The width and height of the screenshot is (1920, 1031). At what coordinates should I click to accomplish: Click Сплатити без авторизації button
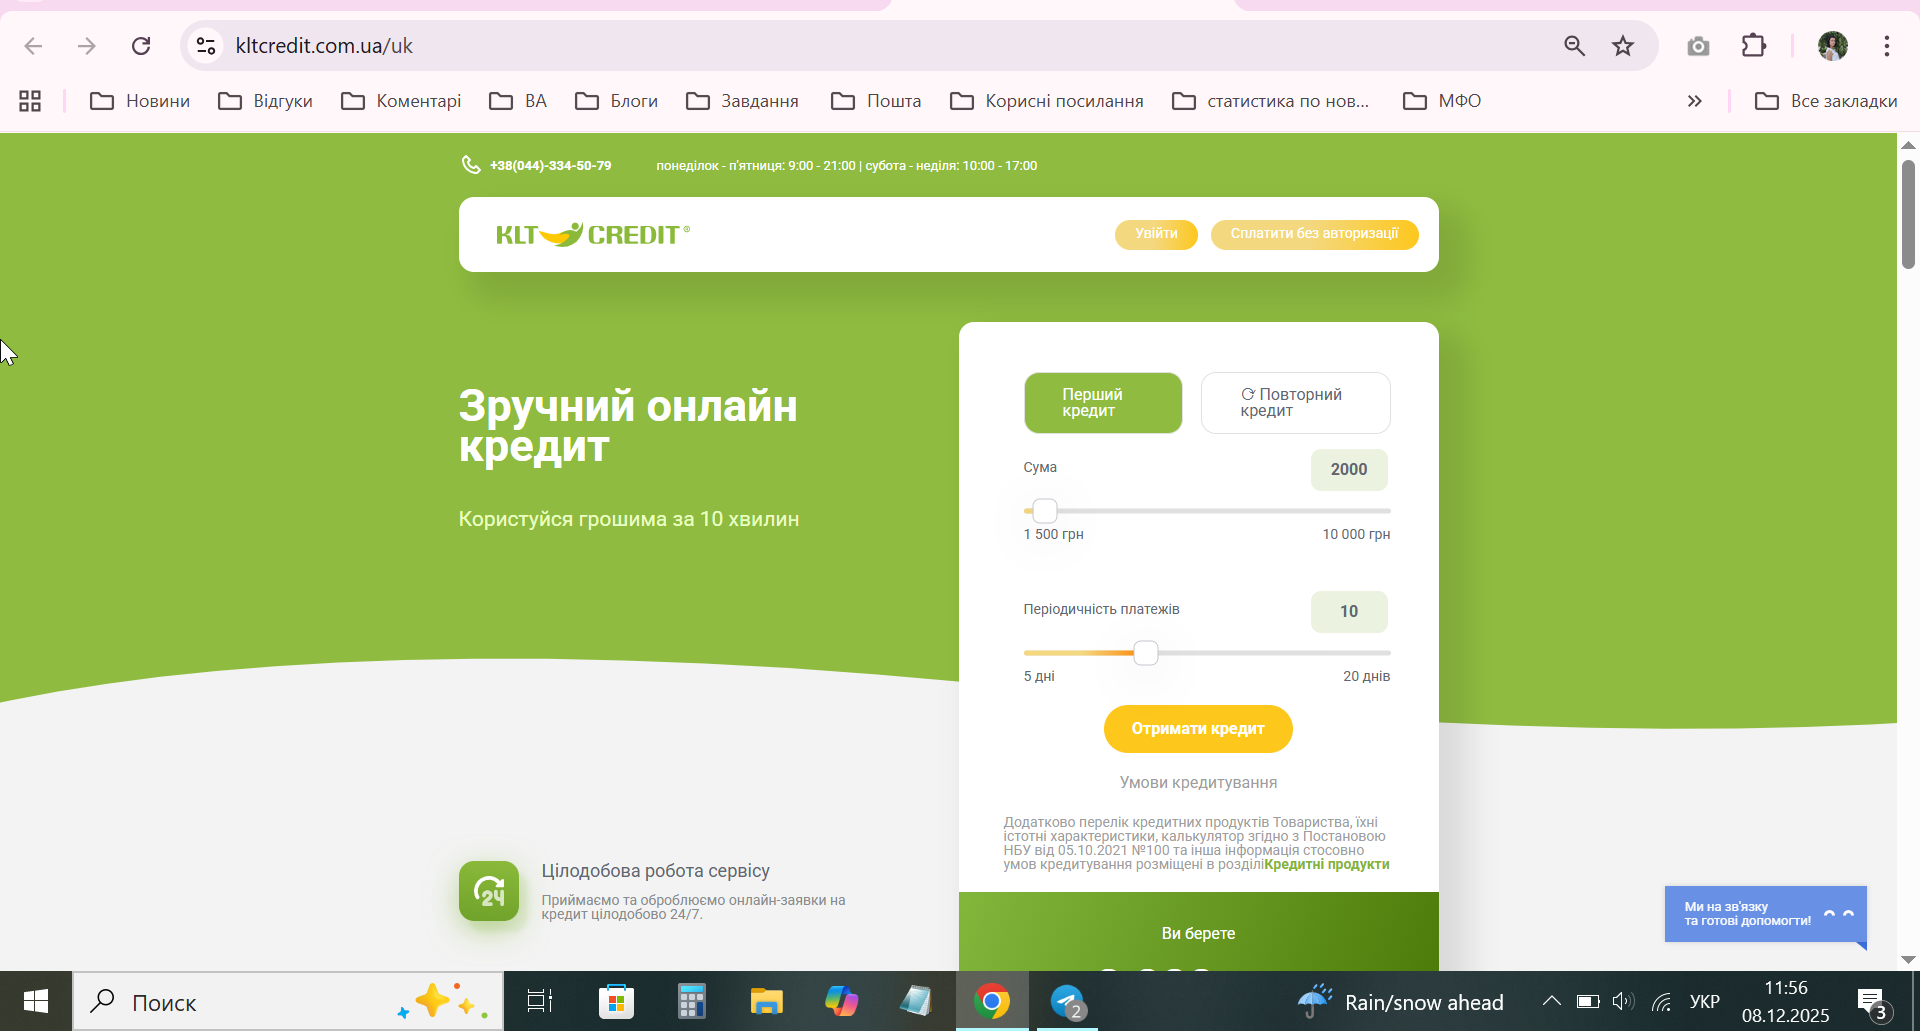(x=1314, y=234)
